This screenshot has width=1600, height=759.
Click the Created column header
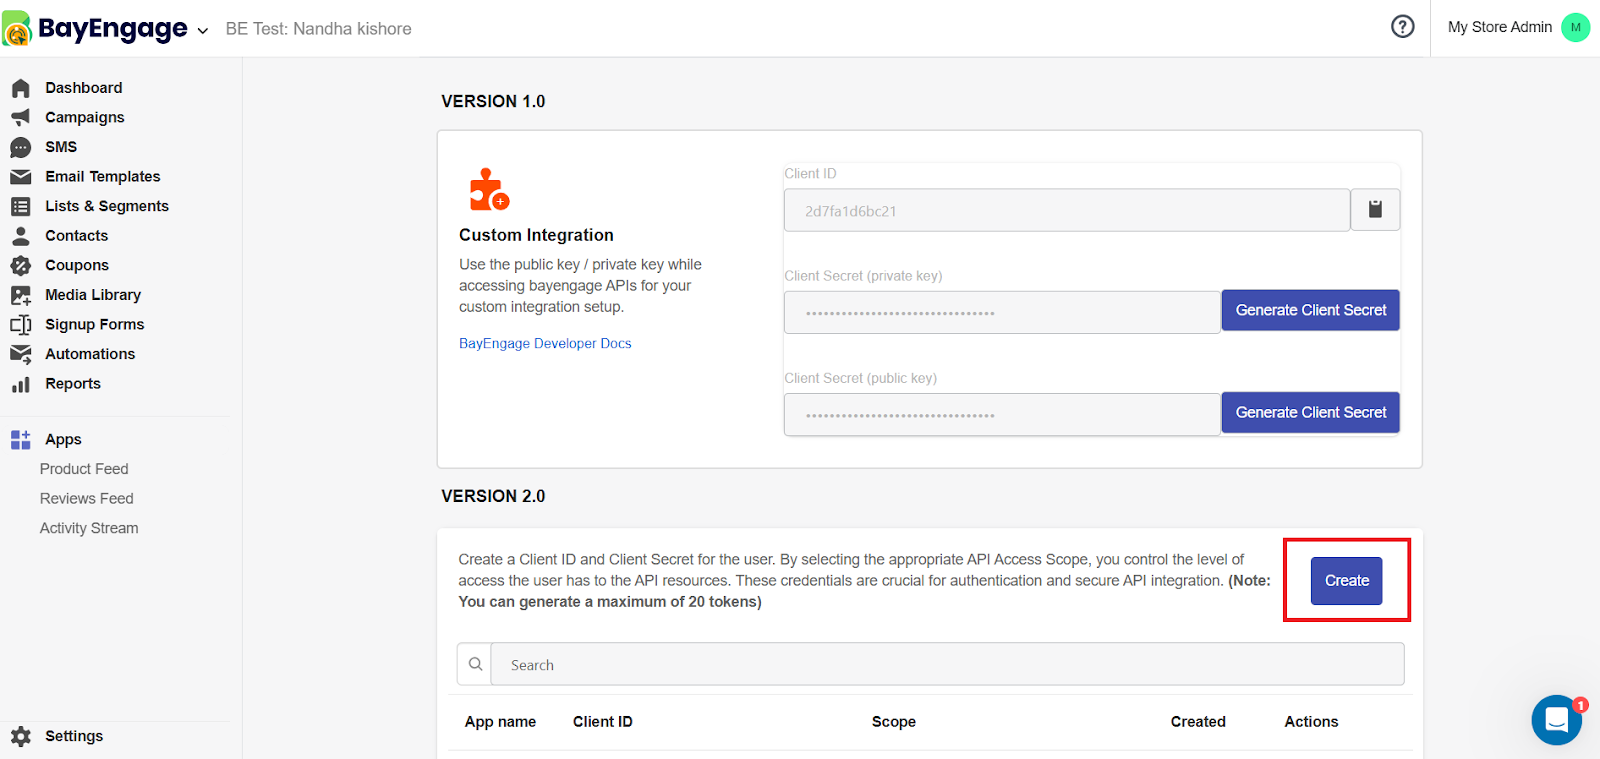point(1198,722)
